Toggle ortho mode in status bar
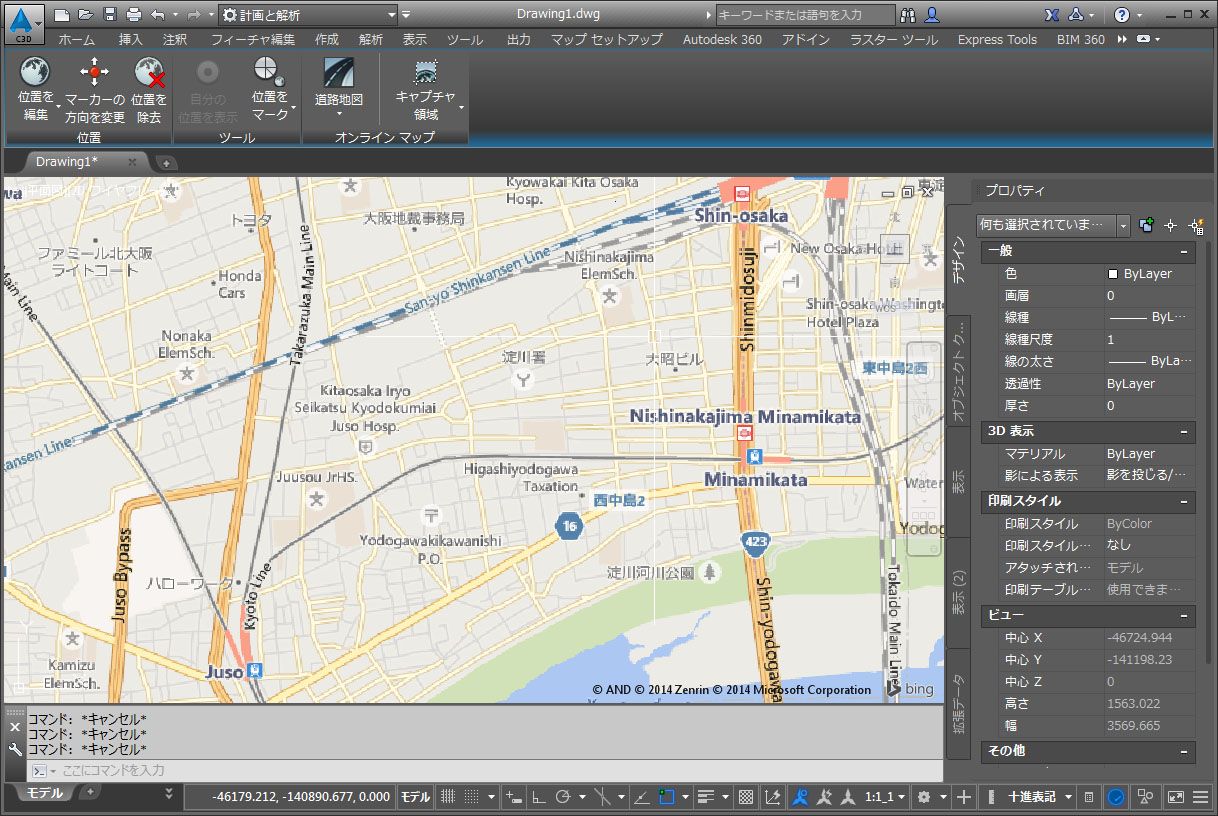The width and height of the screenshot is (1218, 816). click(538, 797)
